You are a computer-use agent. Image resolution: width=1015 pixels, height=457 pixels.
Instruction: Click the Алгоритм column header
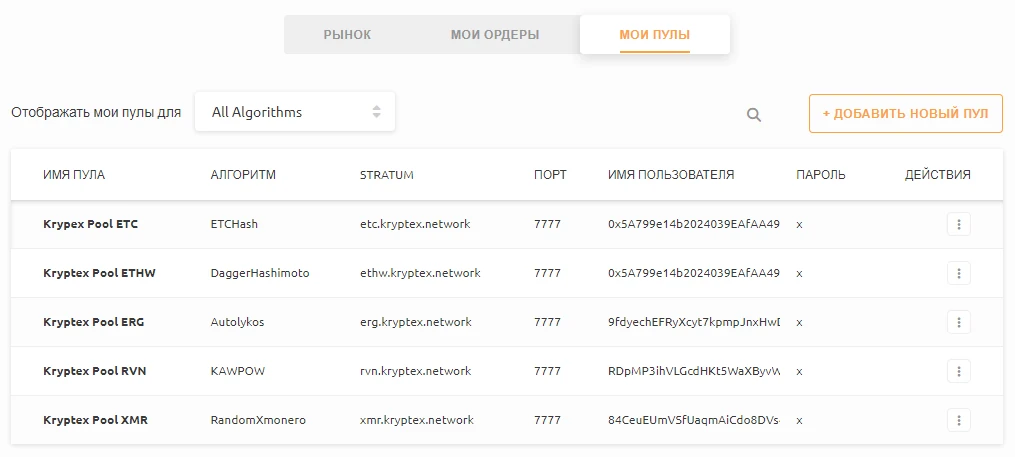[x=243, y=175]
